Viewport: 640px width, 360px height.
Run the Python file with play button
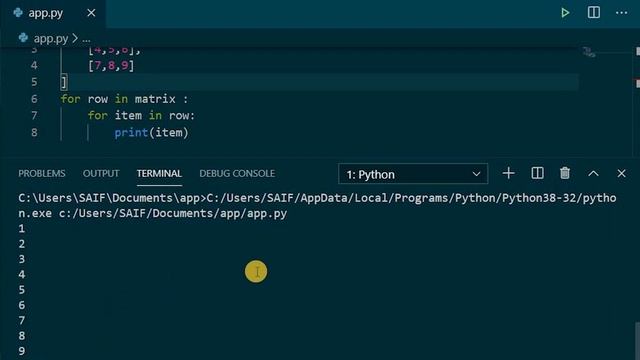click(x=565, y=13)
